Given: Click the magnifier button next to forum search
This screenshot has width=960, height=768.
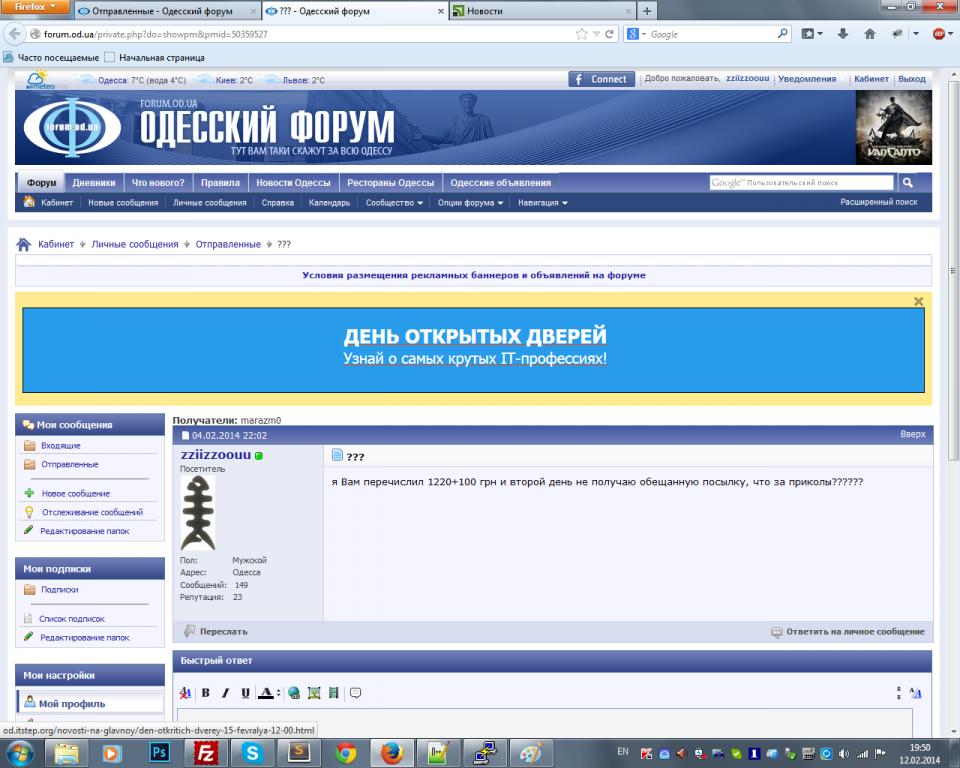Looking at the screenshot, I should pyautogui.click(x=907, y=183).
